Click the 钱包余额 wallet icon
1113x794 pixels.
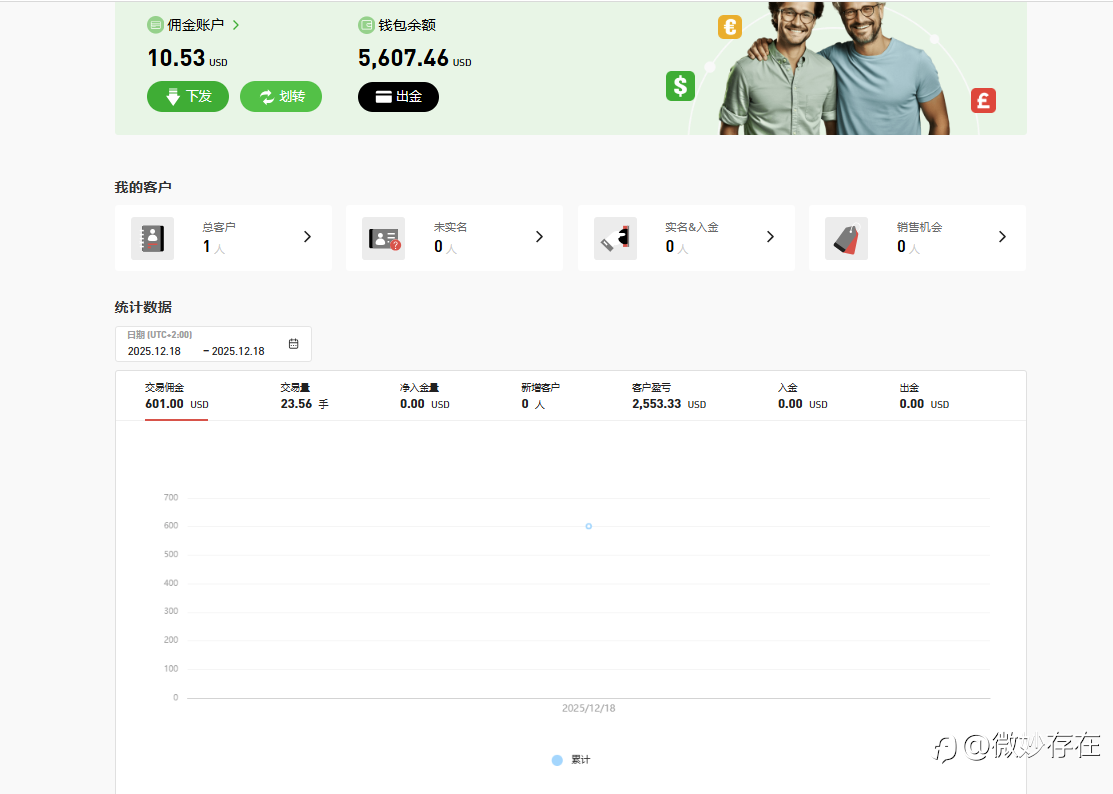point(366,26)
